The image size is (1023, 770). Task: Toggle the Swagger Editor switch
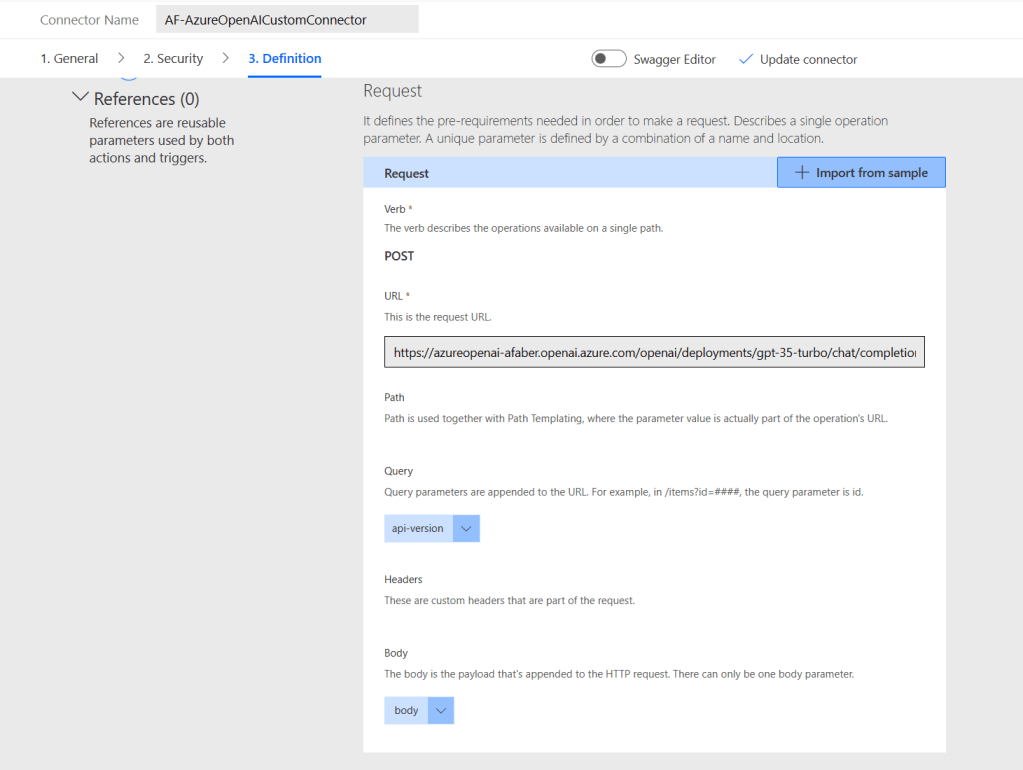pos(609,59)
